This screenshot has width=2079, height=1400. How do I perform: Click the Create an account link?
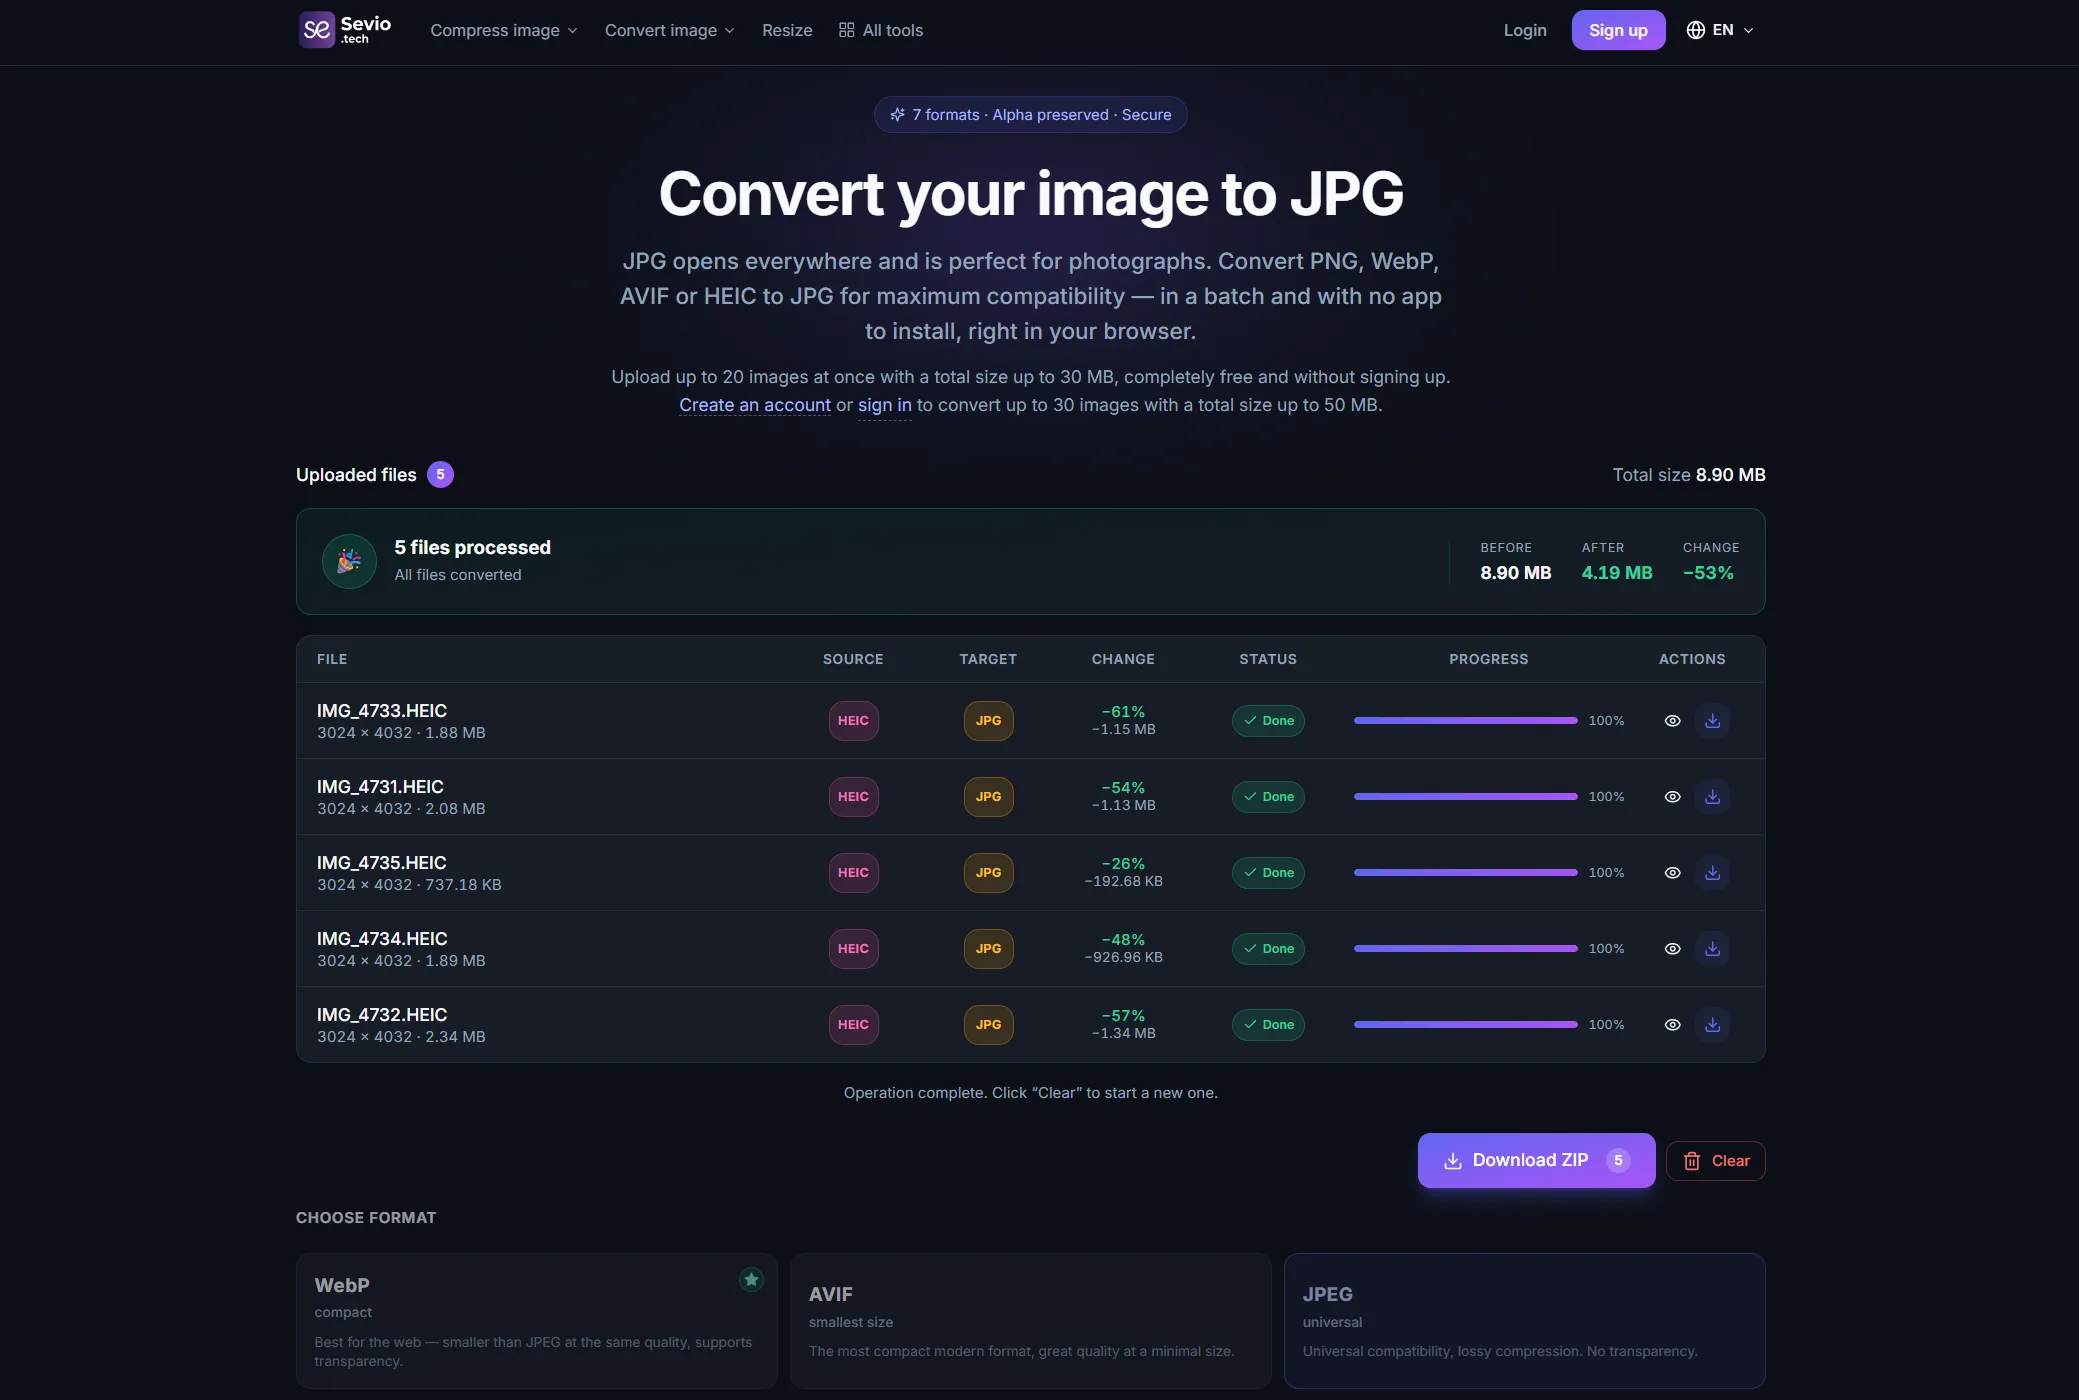755,405
